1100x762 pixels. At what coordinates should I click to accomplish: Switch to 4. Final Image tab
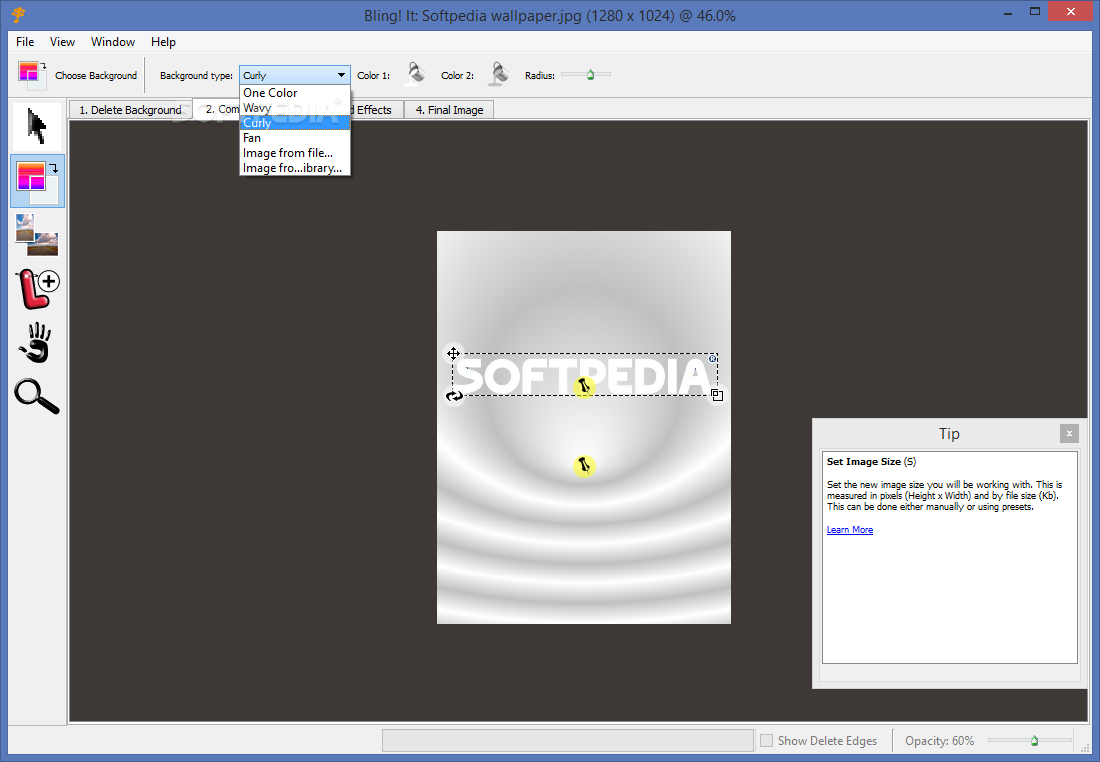coord(450,110)
